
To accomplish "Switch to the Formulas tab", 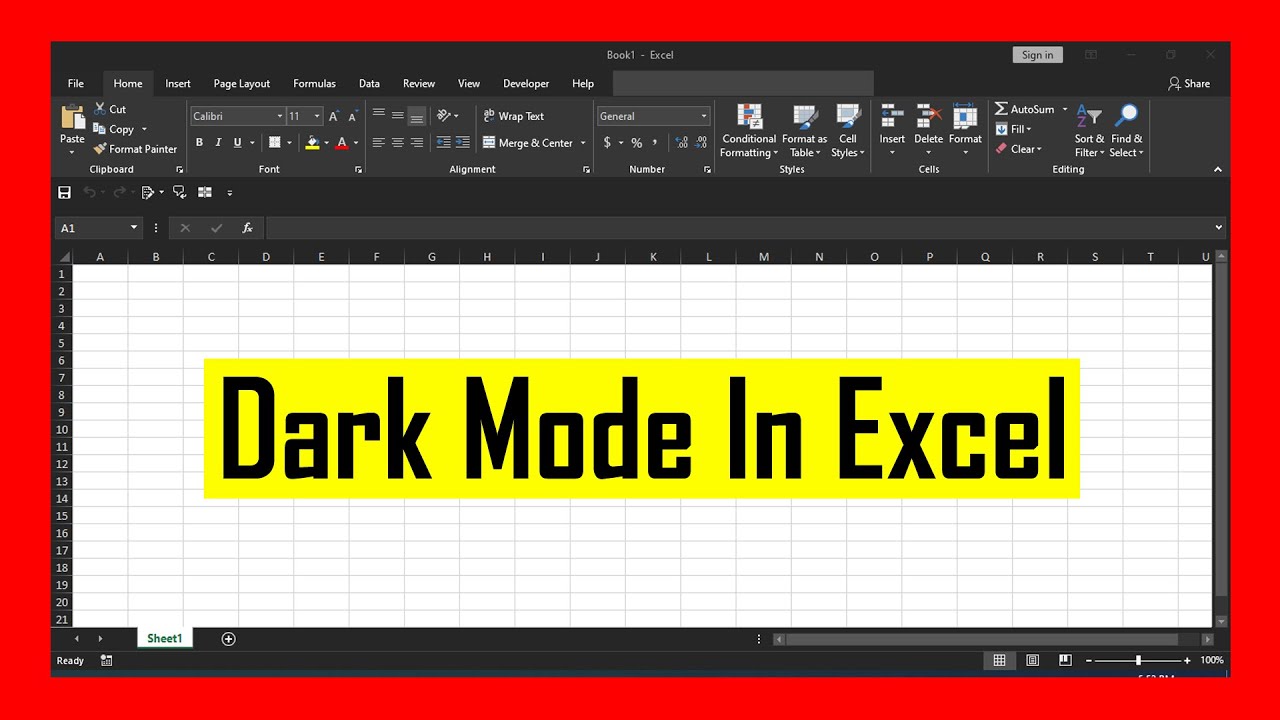I will (x=314, y=84).
